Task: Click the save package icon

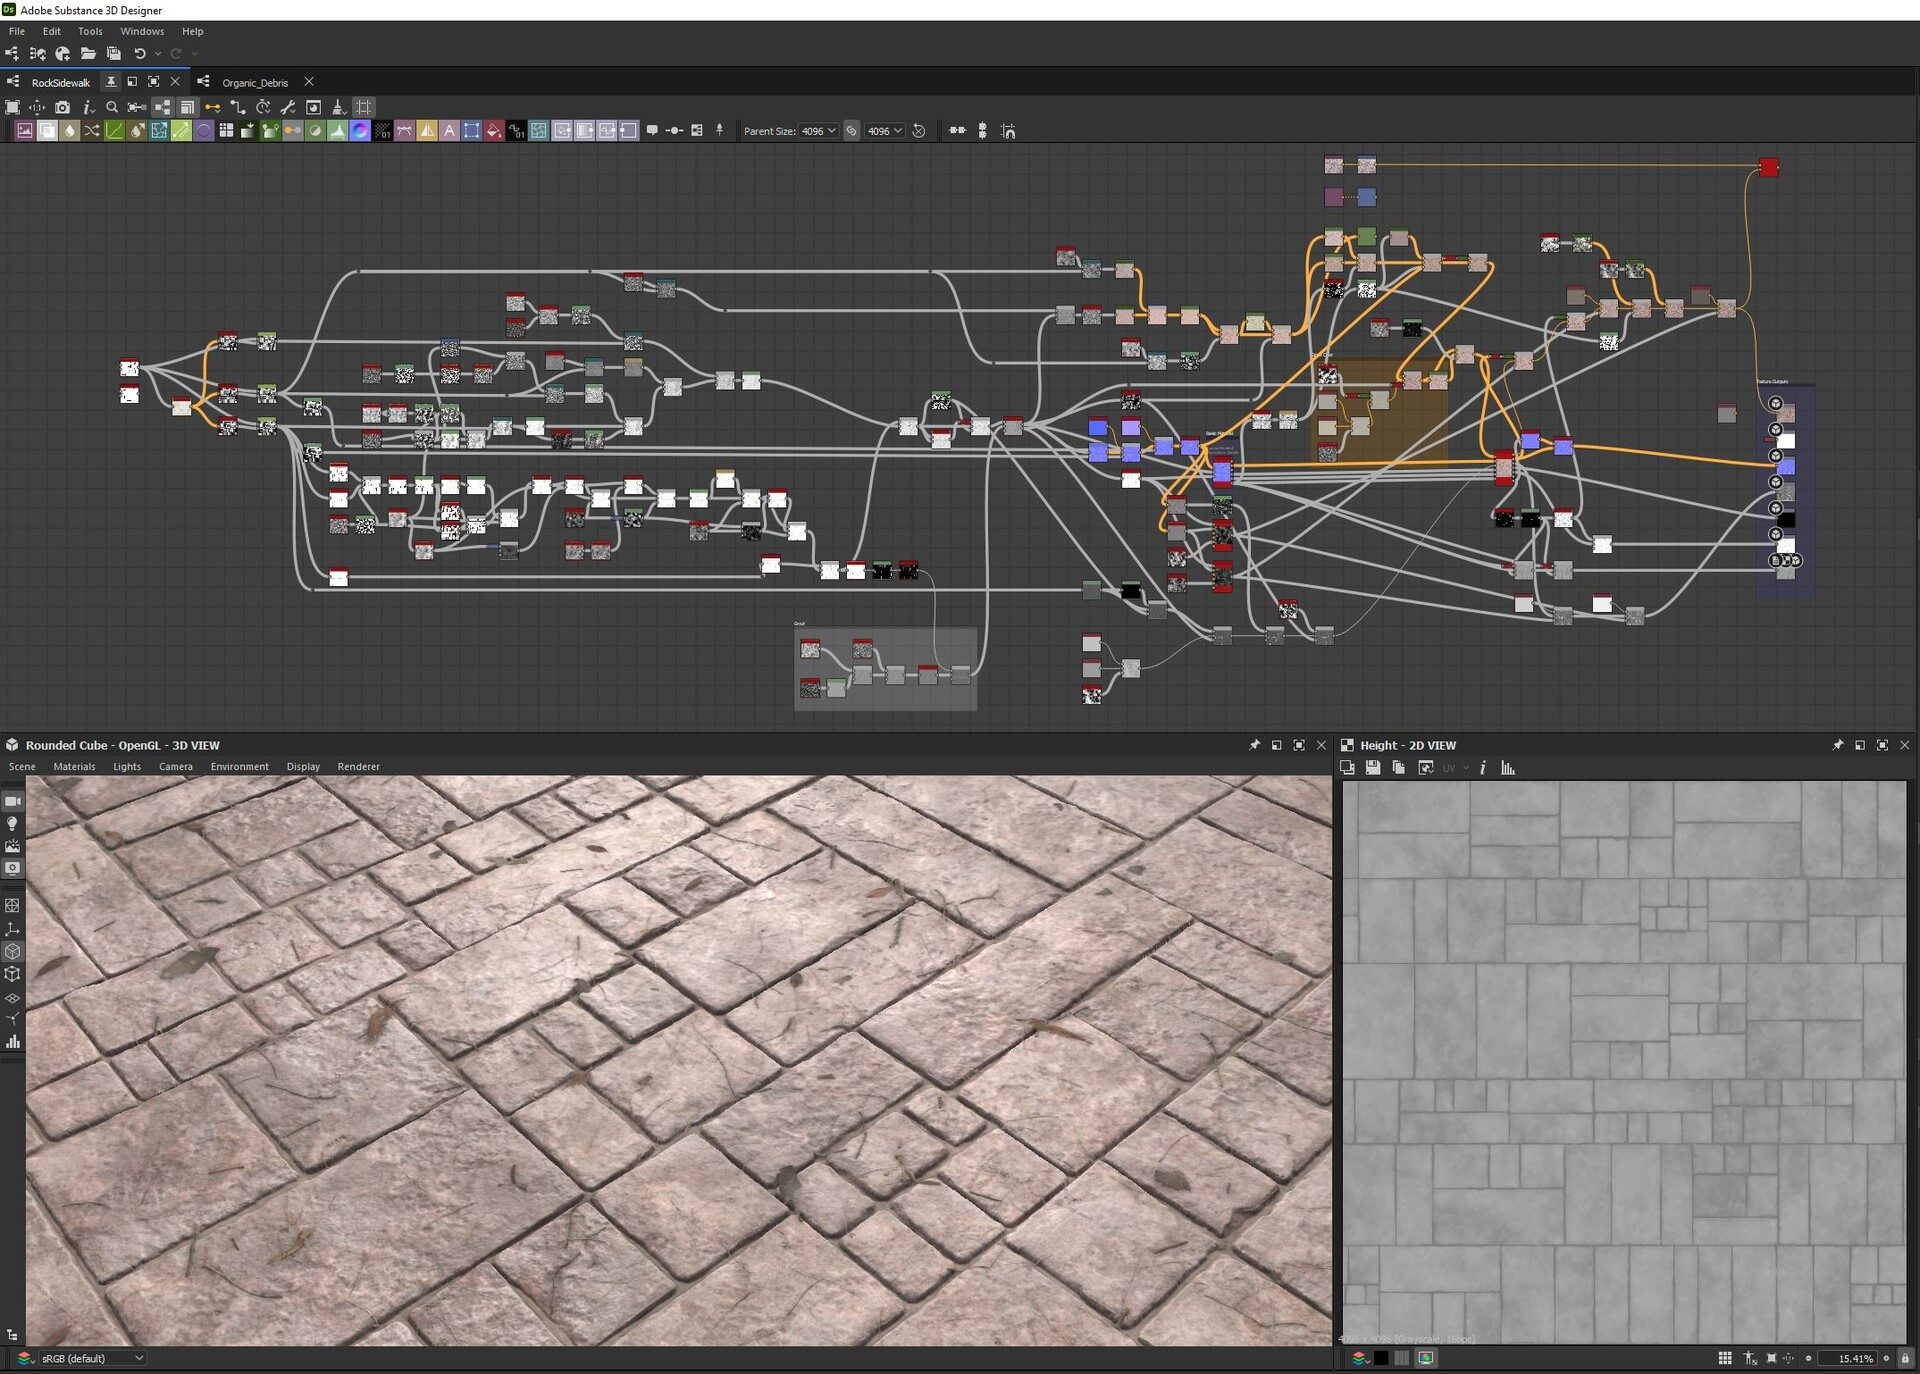Action: [x=114, y=53]
